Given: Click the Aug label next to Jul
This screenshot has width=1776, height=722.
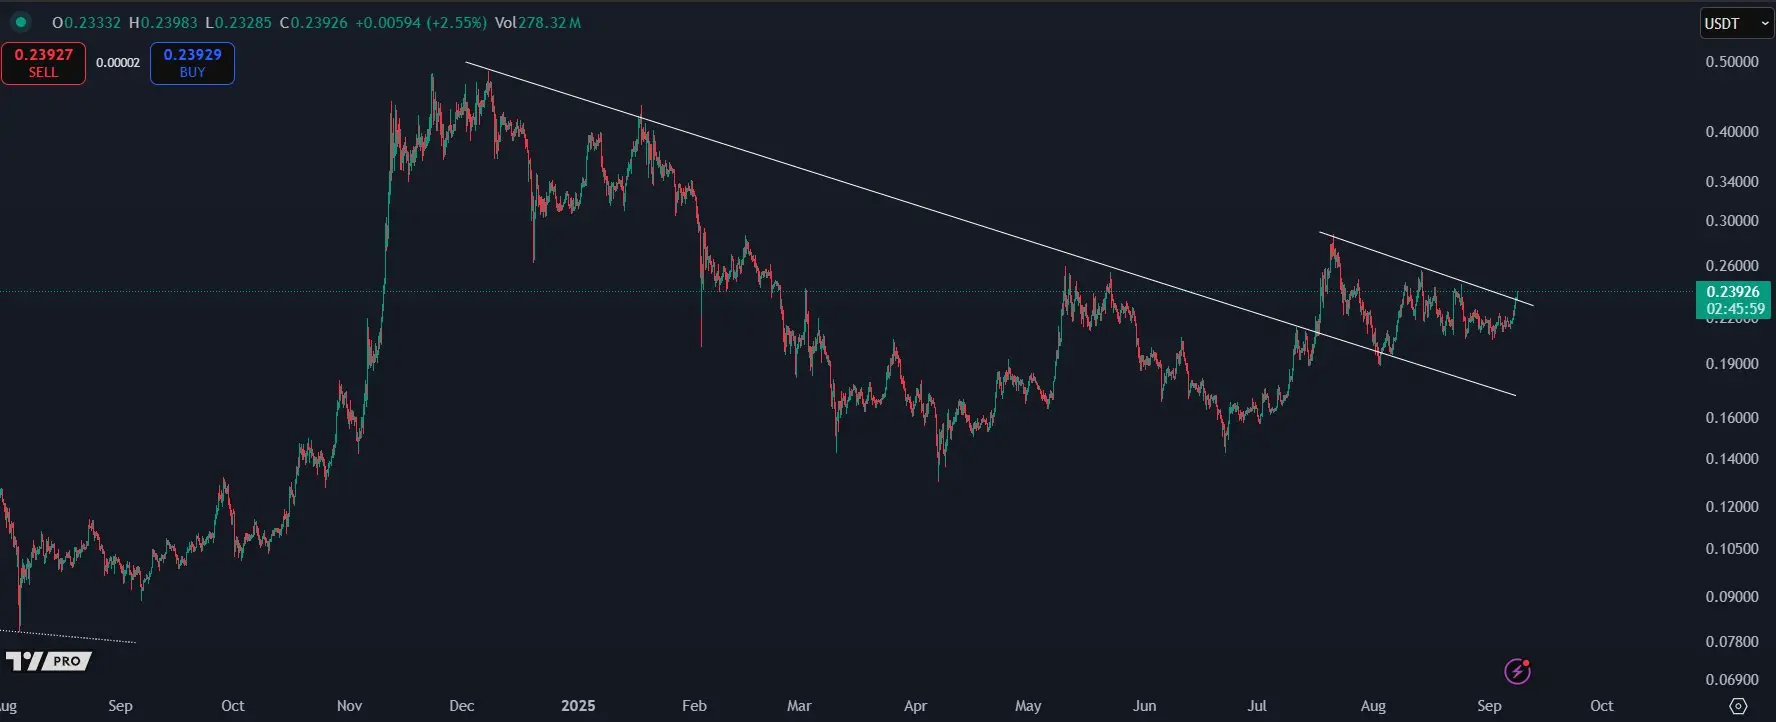Looking at the screenshot, I should point(1373,706).
